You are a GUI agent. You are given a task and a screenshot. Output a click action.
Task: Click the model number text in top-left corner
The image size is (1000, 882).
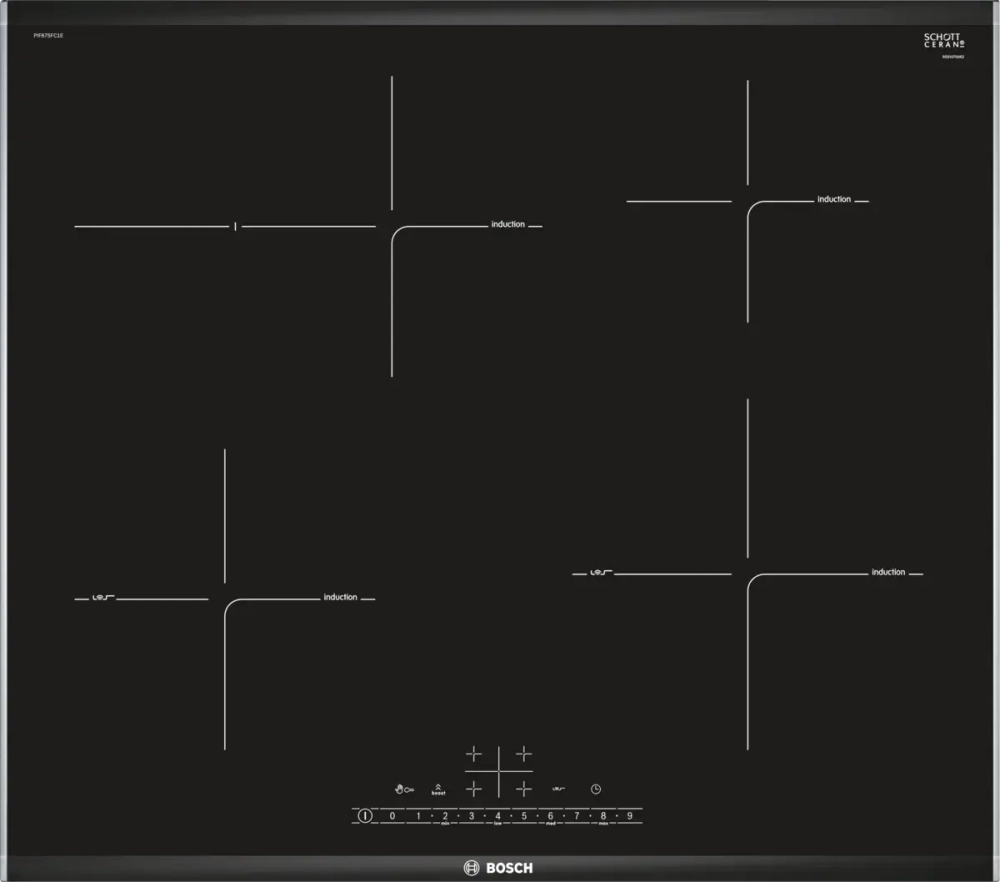48,36
